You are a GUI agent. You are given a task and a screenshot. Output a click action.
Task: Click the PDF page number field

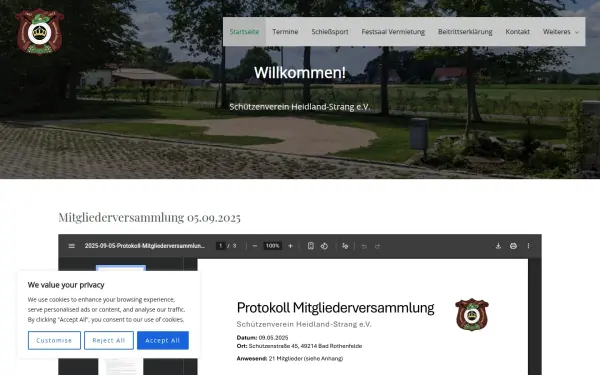[221, 246]
